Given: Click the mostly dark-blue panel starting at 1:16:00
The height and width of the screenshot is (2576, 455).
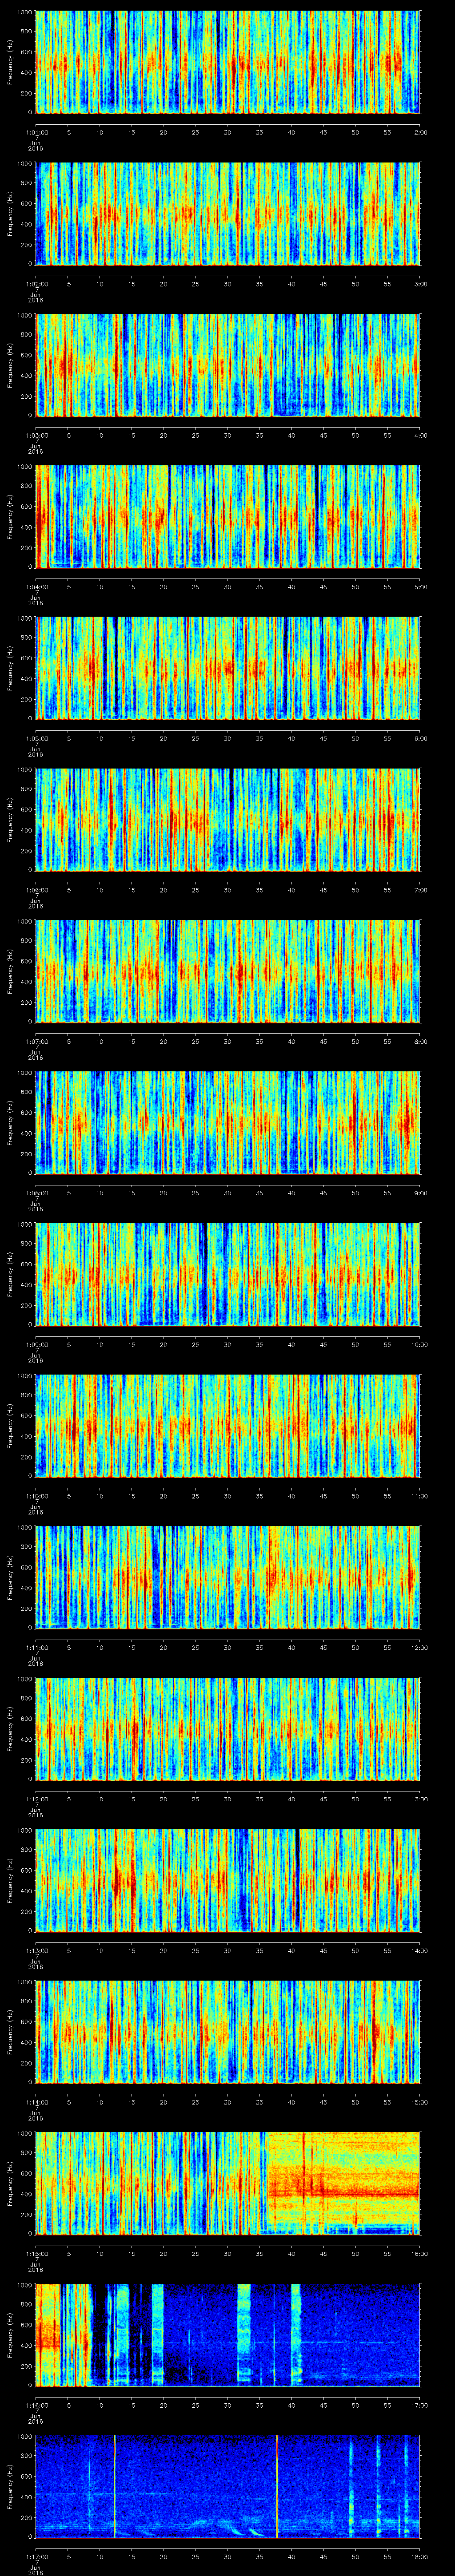Looking at the screenshot, I should 227,2334.
